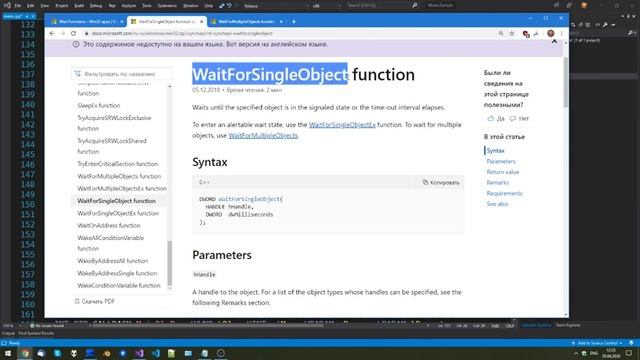Open the Output tab in Visual Studio
Screen dimensions: 640x360
click(x=8, y=333)
